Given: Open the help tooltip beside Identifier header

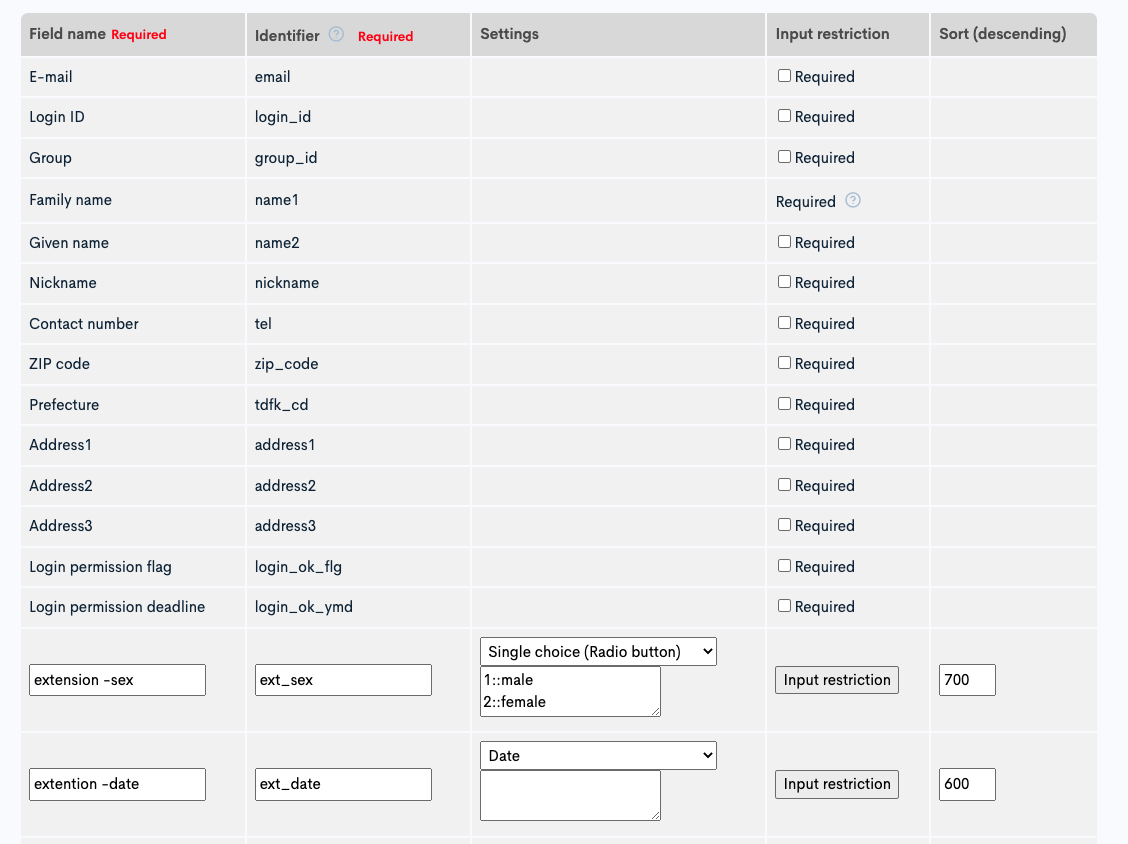Looking at the screenshot, I should [335, 33].
